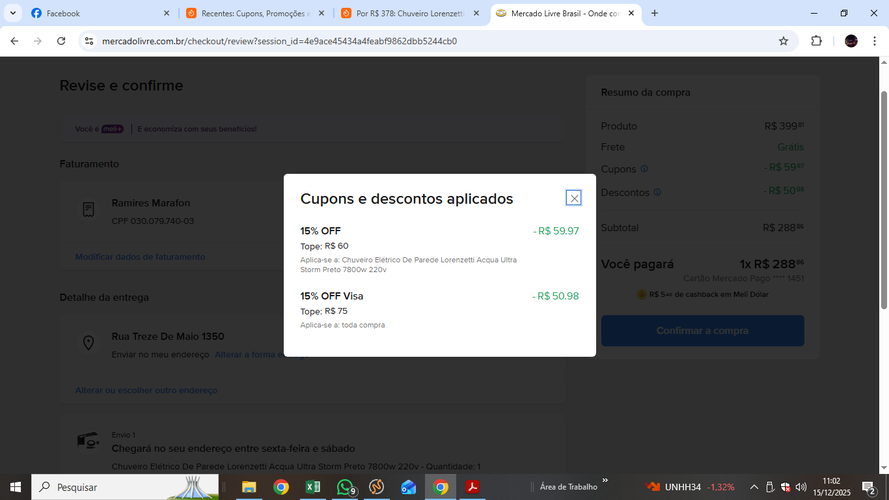Screen dimensions: 889x500
Task: Click Confirmar a compra button
Action: pyautogui.click(x=702, y=330)
